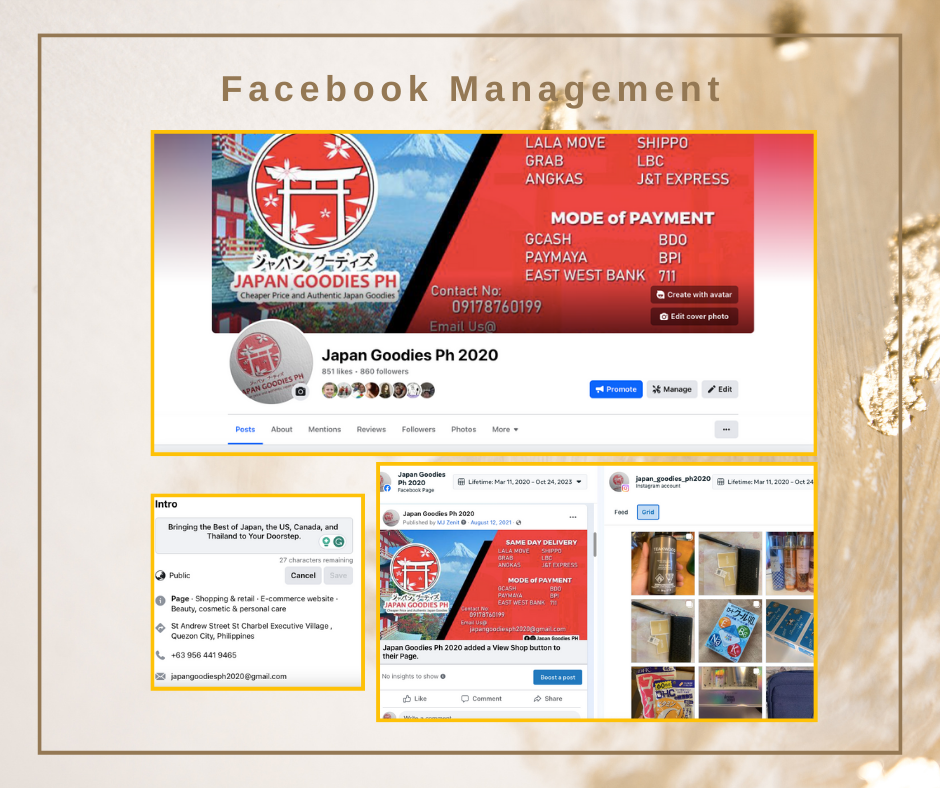
Task: Click the August 12, 2021 post date link
Action: 491,522
